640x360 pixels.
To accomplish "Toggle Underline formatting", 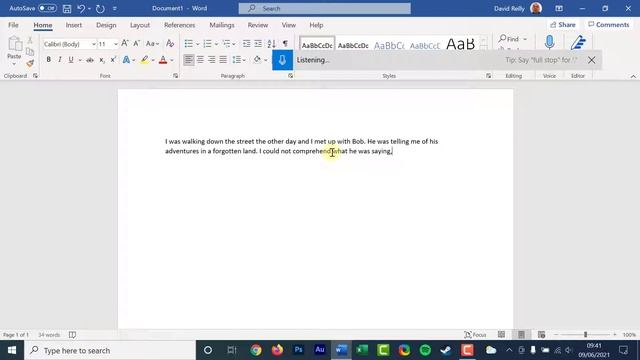I will (x=71, y=60).
